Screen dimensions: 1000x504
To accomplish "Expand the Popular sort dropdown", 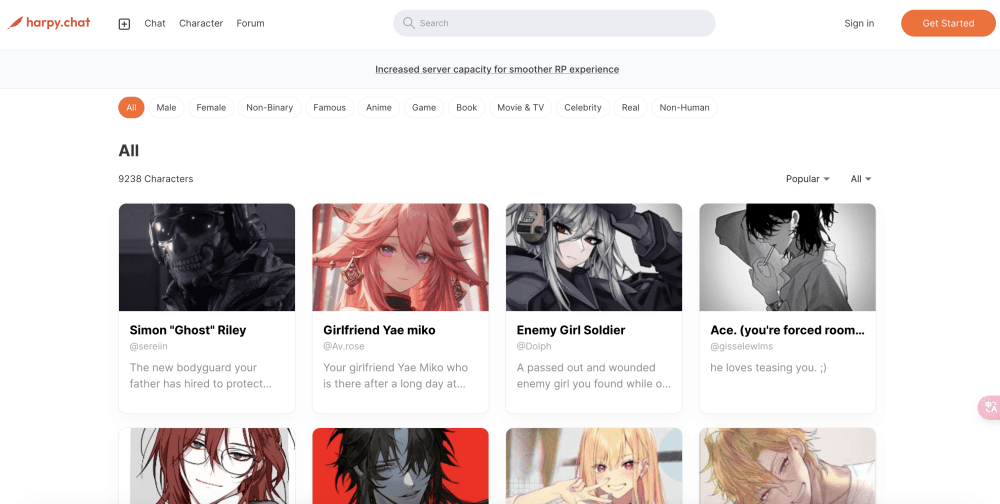I will (x=808, y=179).
